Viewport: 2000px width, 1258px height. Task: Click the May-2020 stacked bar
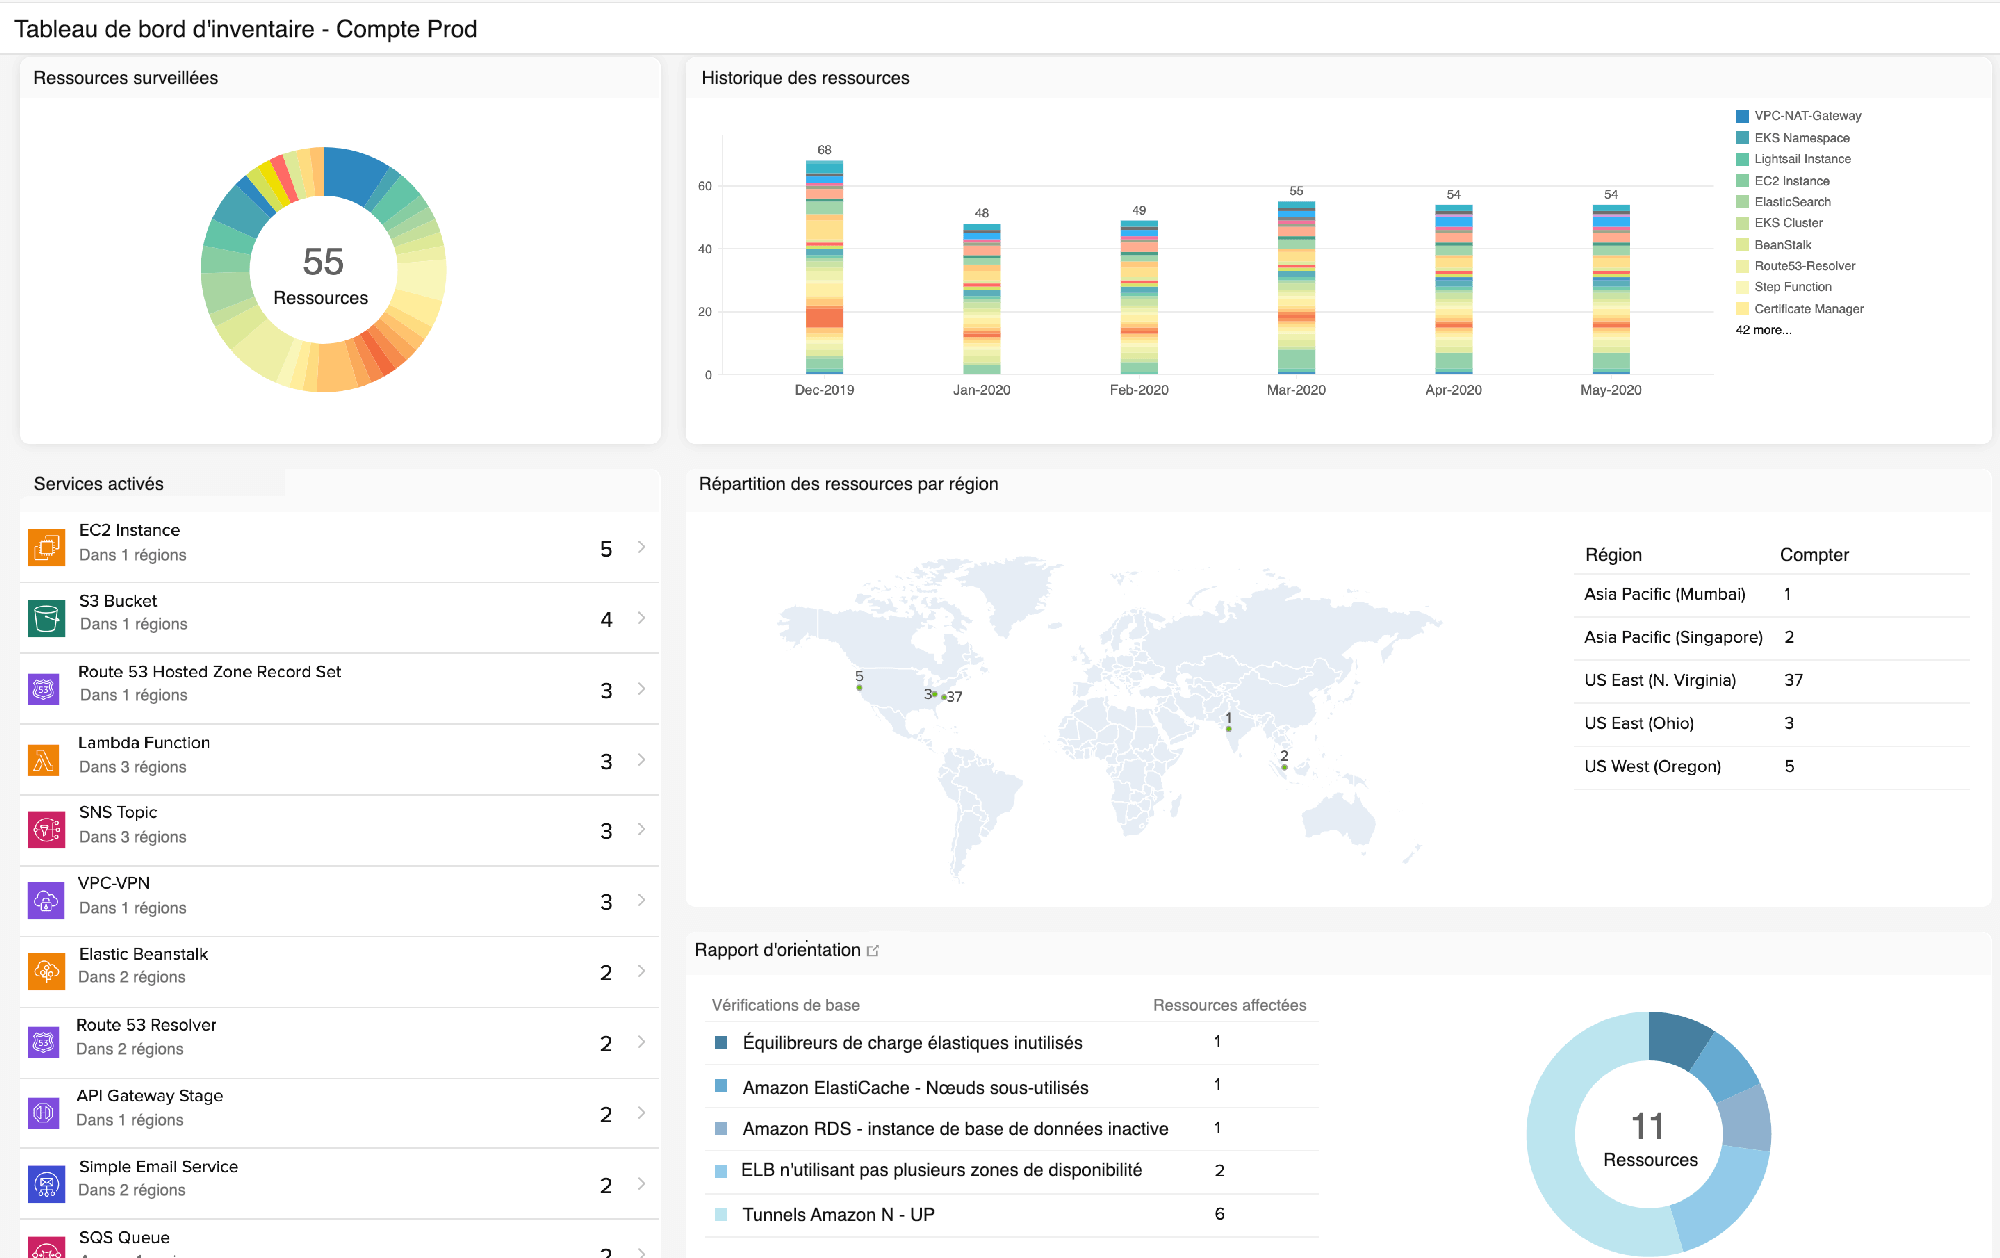(1611, 290)
